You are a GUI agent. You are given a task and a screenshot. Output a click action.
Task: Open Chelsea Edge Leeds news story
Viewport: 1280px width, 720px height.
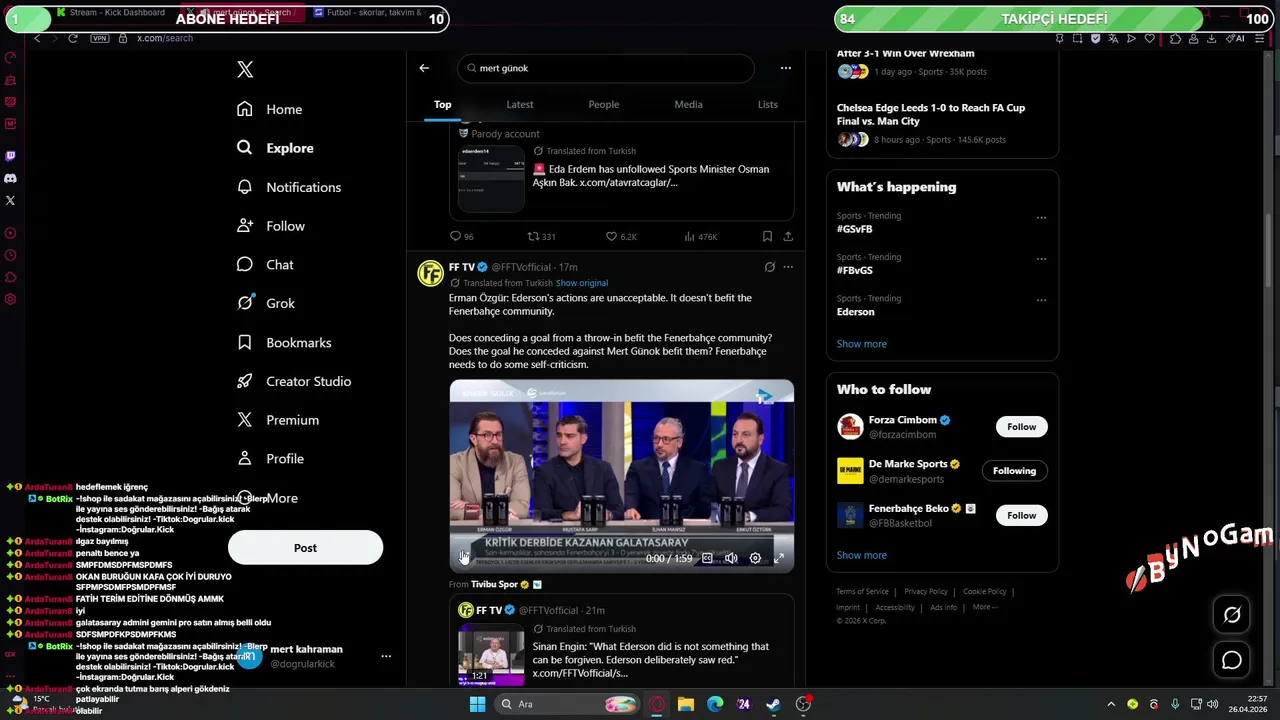pos(931,114)
